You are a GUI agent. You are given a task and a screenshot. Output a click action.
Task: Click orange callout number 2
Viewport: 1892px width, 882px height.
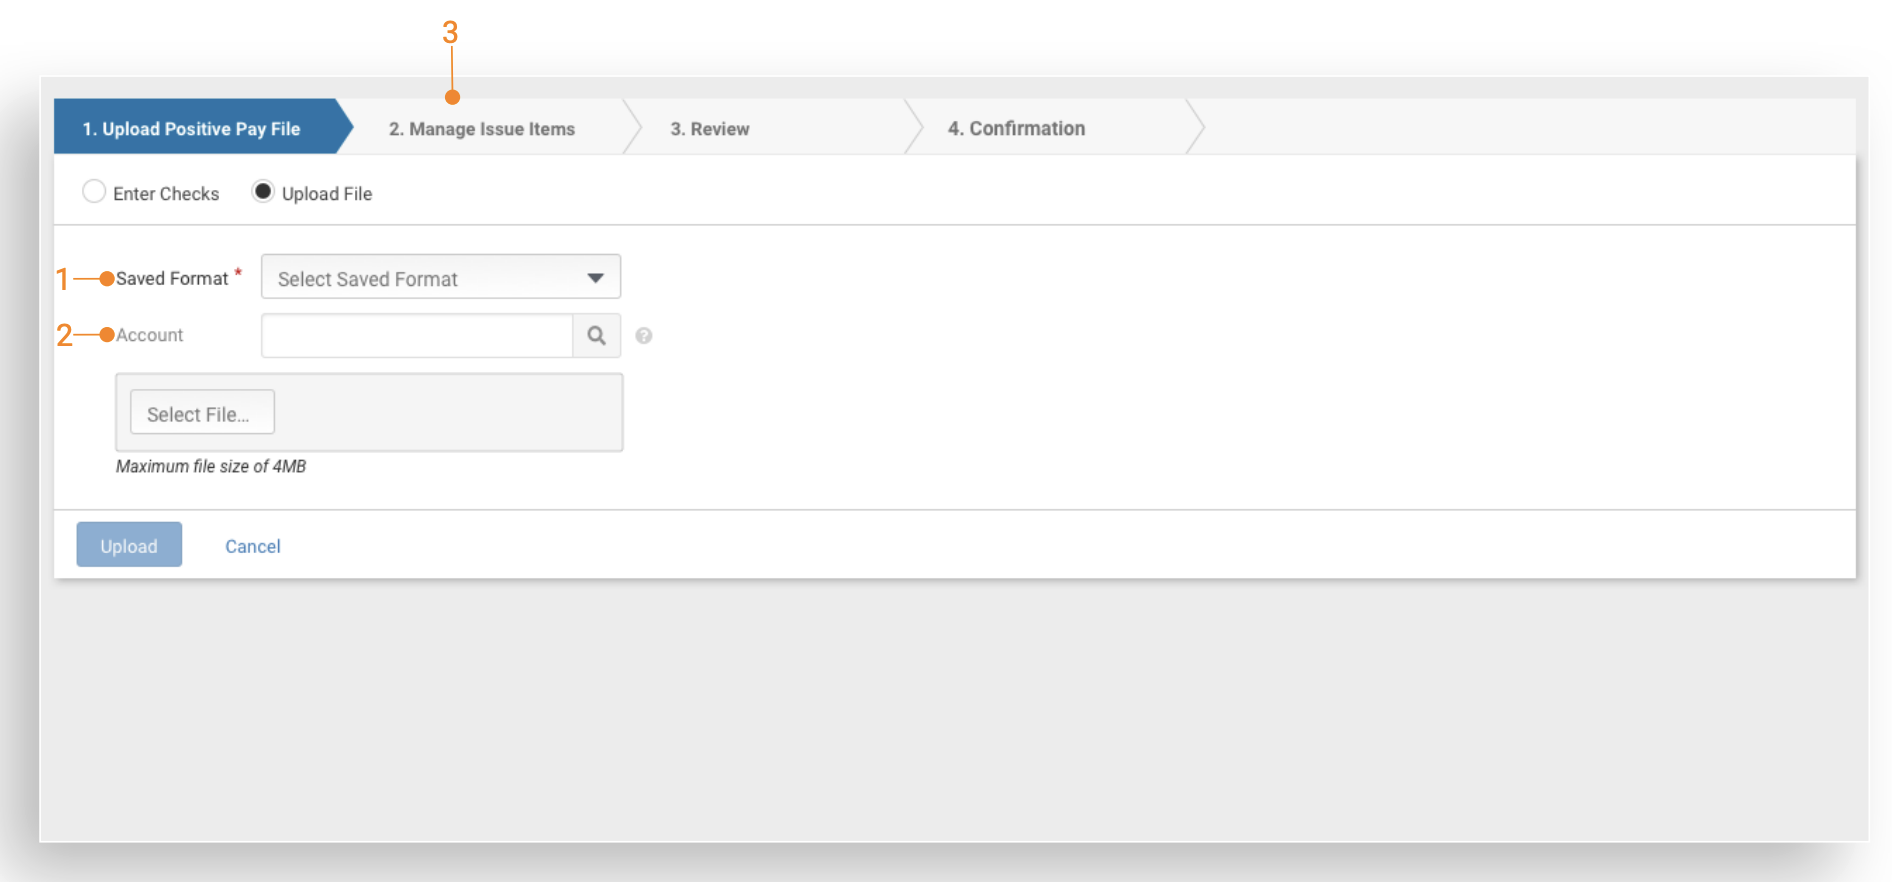point(64,335)
